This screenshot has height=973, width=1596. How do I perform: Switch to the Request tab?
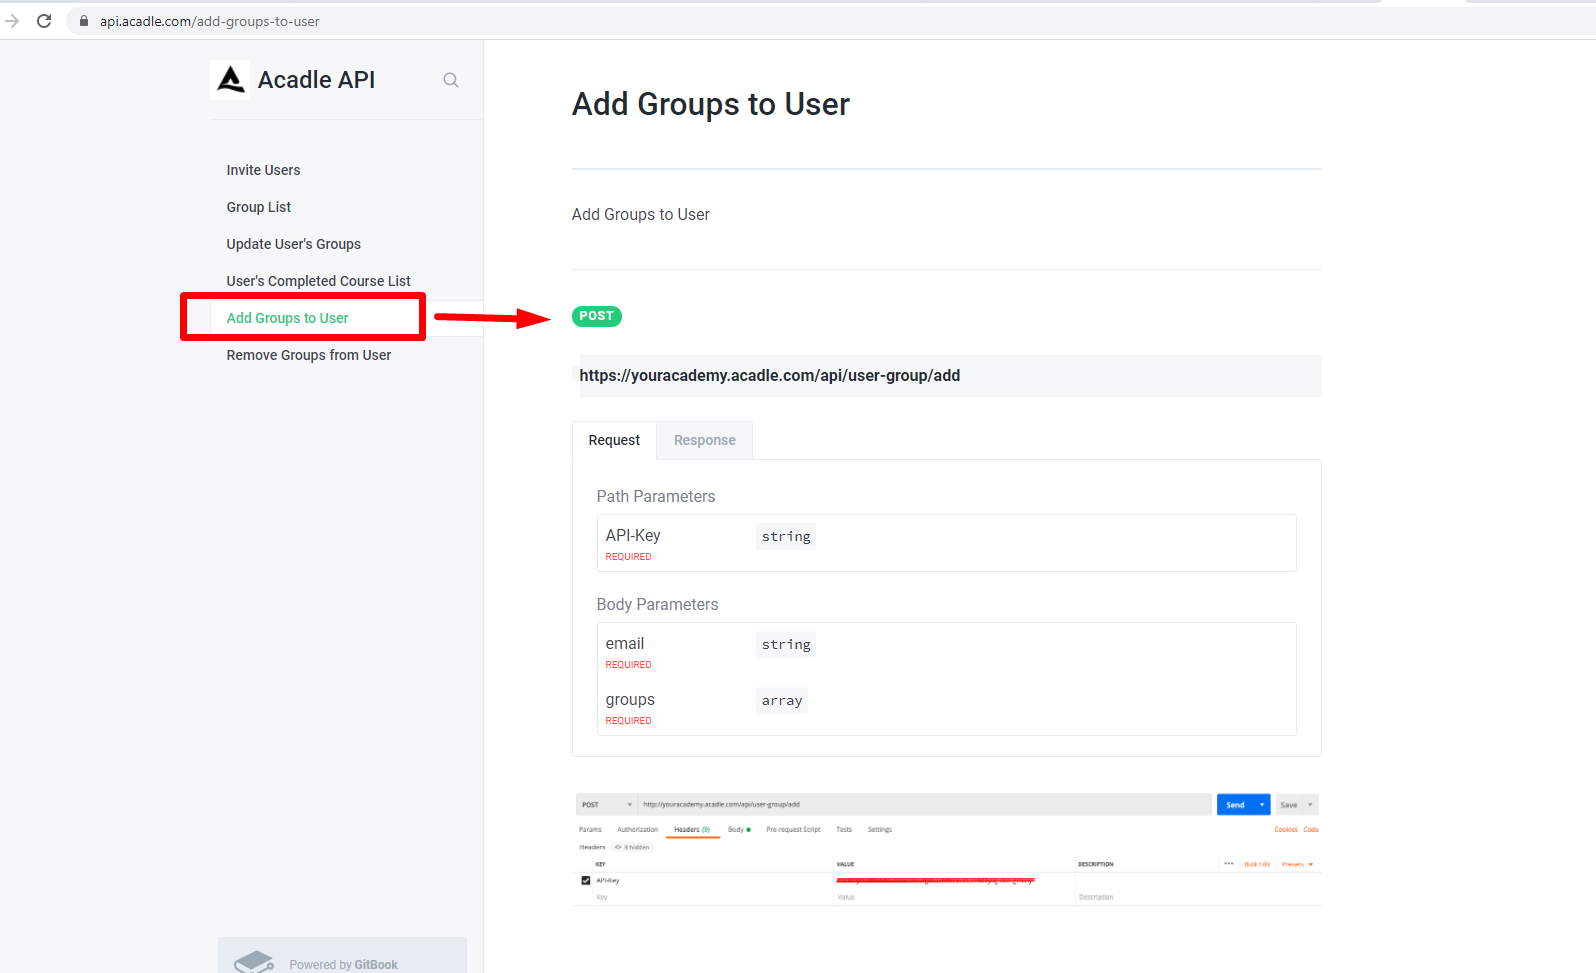click(x=614, y=440)
